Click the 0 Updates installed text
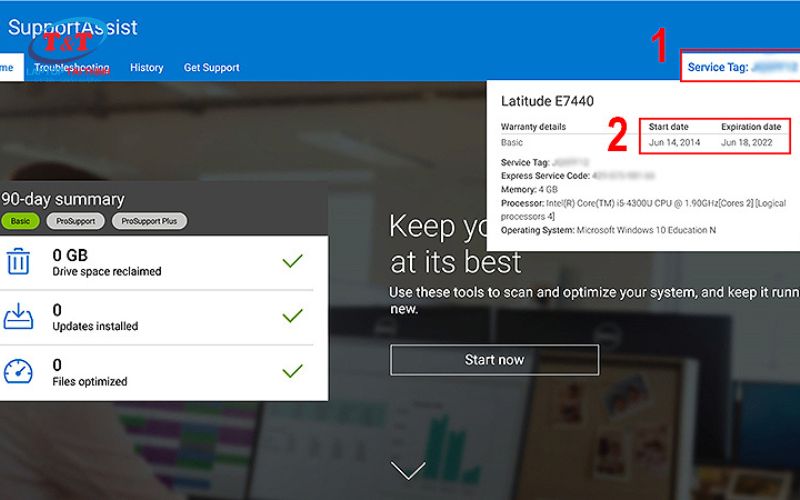Viewport: 800px width, 500px height. click(95, 317)
